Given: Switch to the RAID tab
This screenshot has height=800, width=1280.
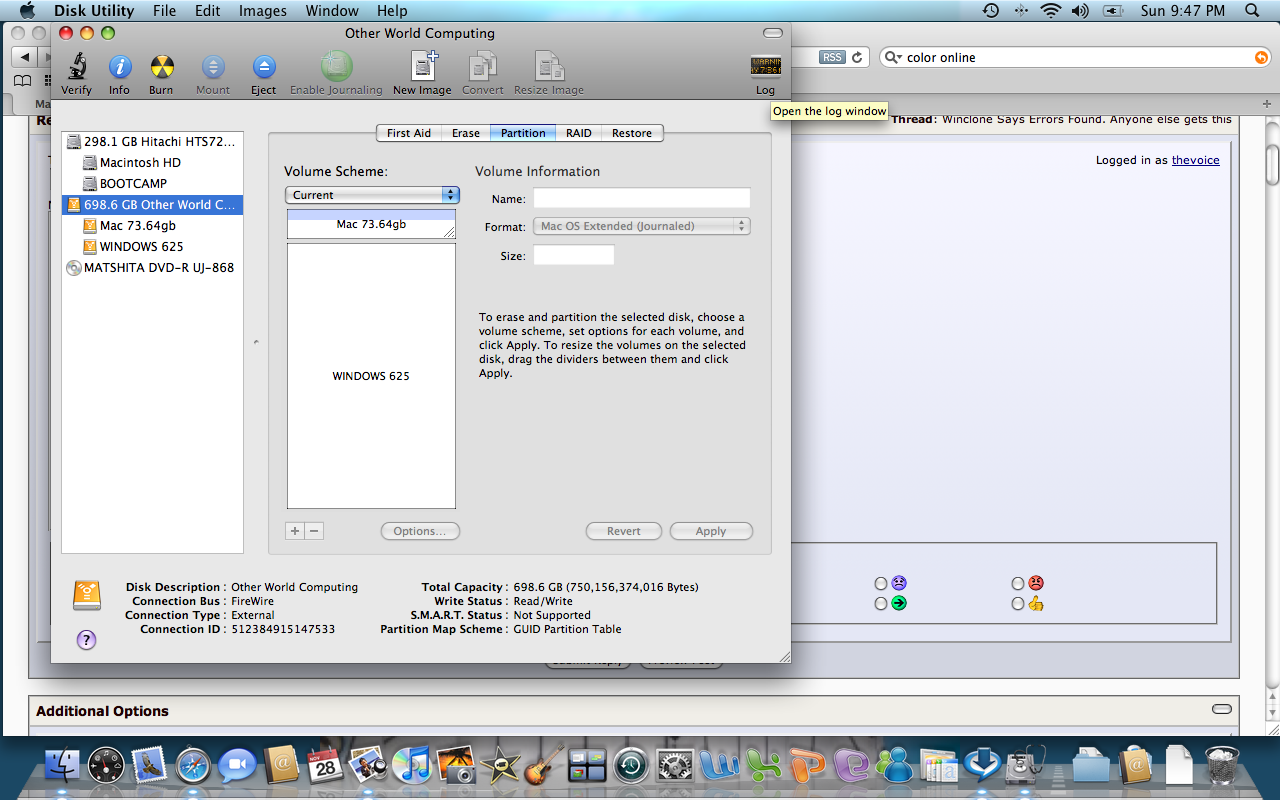Looking at the screenshot, I should 579,133.
